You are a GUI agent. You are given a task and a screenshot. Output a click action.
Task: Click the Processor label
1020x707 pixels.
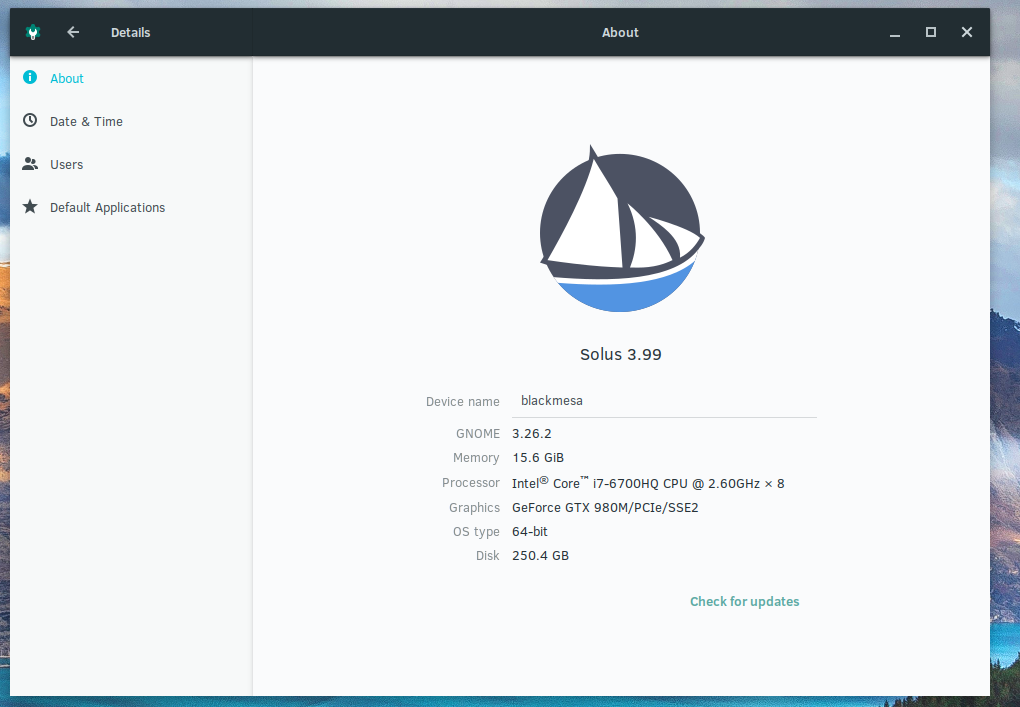(x=470, y=483)
